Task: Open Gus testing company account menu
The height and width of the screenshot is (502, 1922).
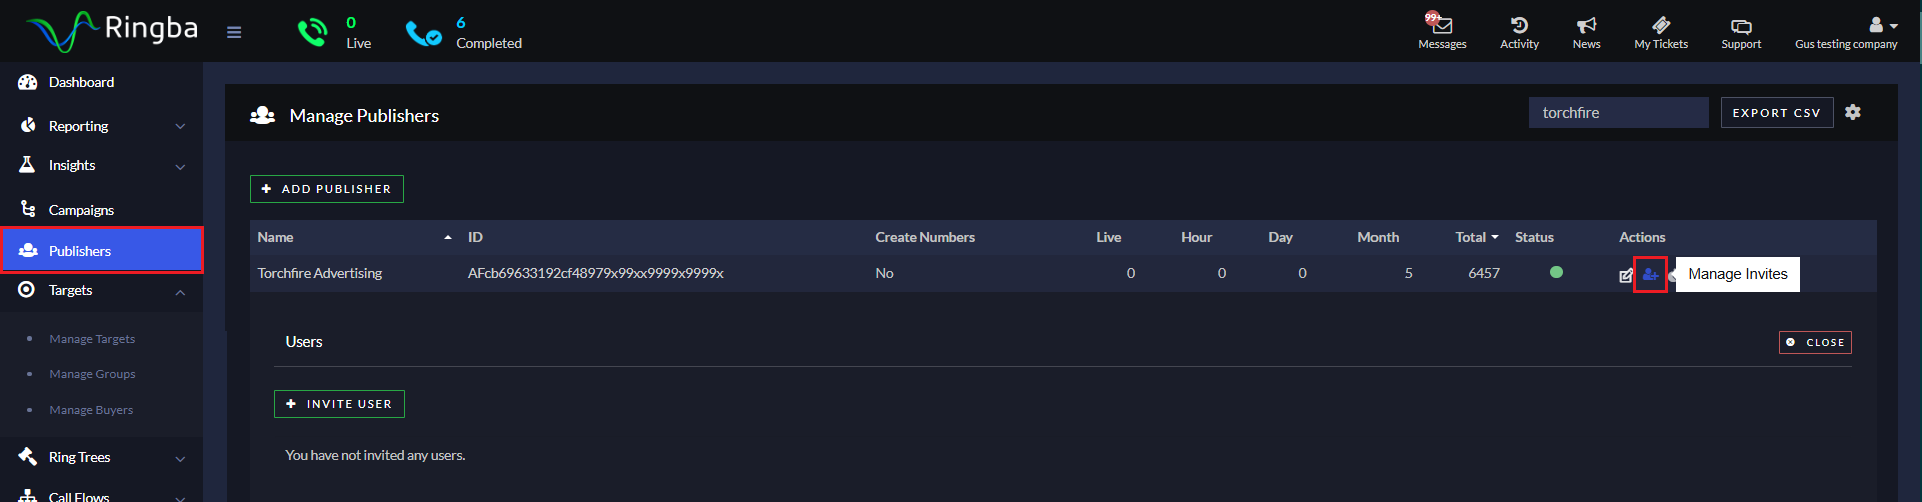Action: pos(1846,32)
